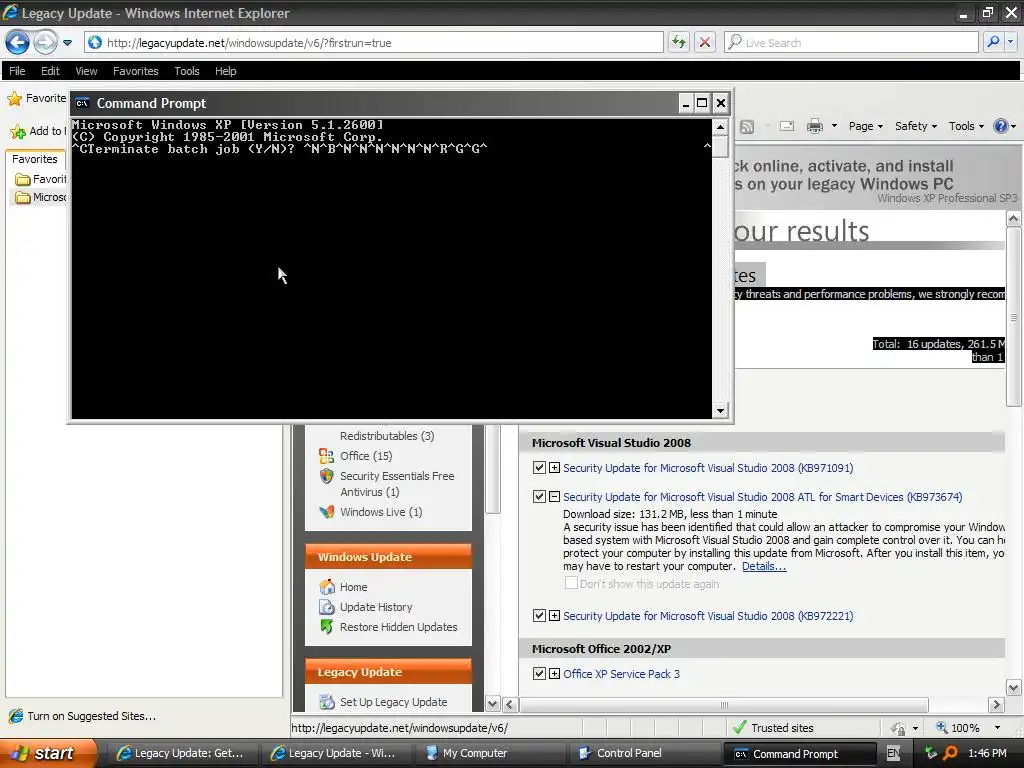Image resolution: width=1024 pixels, height=768 pixels.
Task: Switch to Control Panel taskbar window
Action: 647,753
